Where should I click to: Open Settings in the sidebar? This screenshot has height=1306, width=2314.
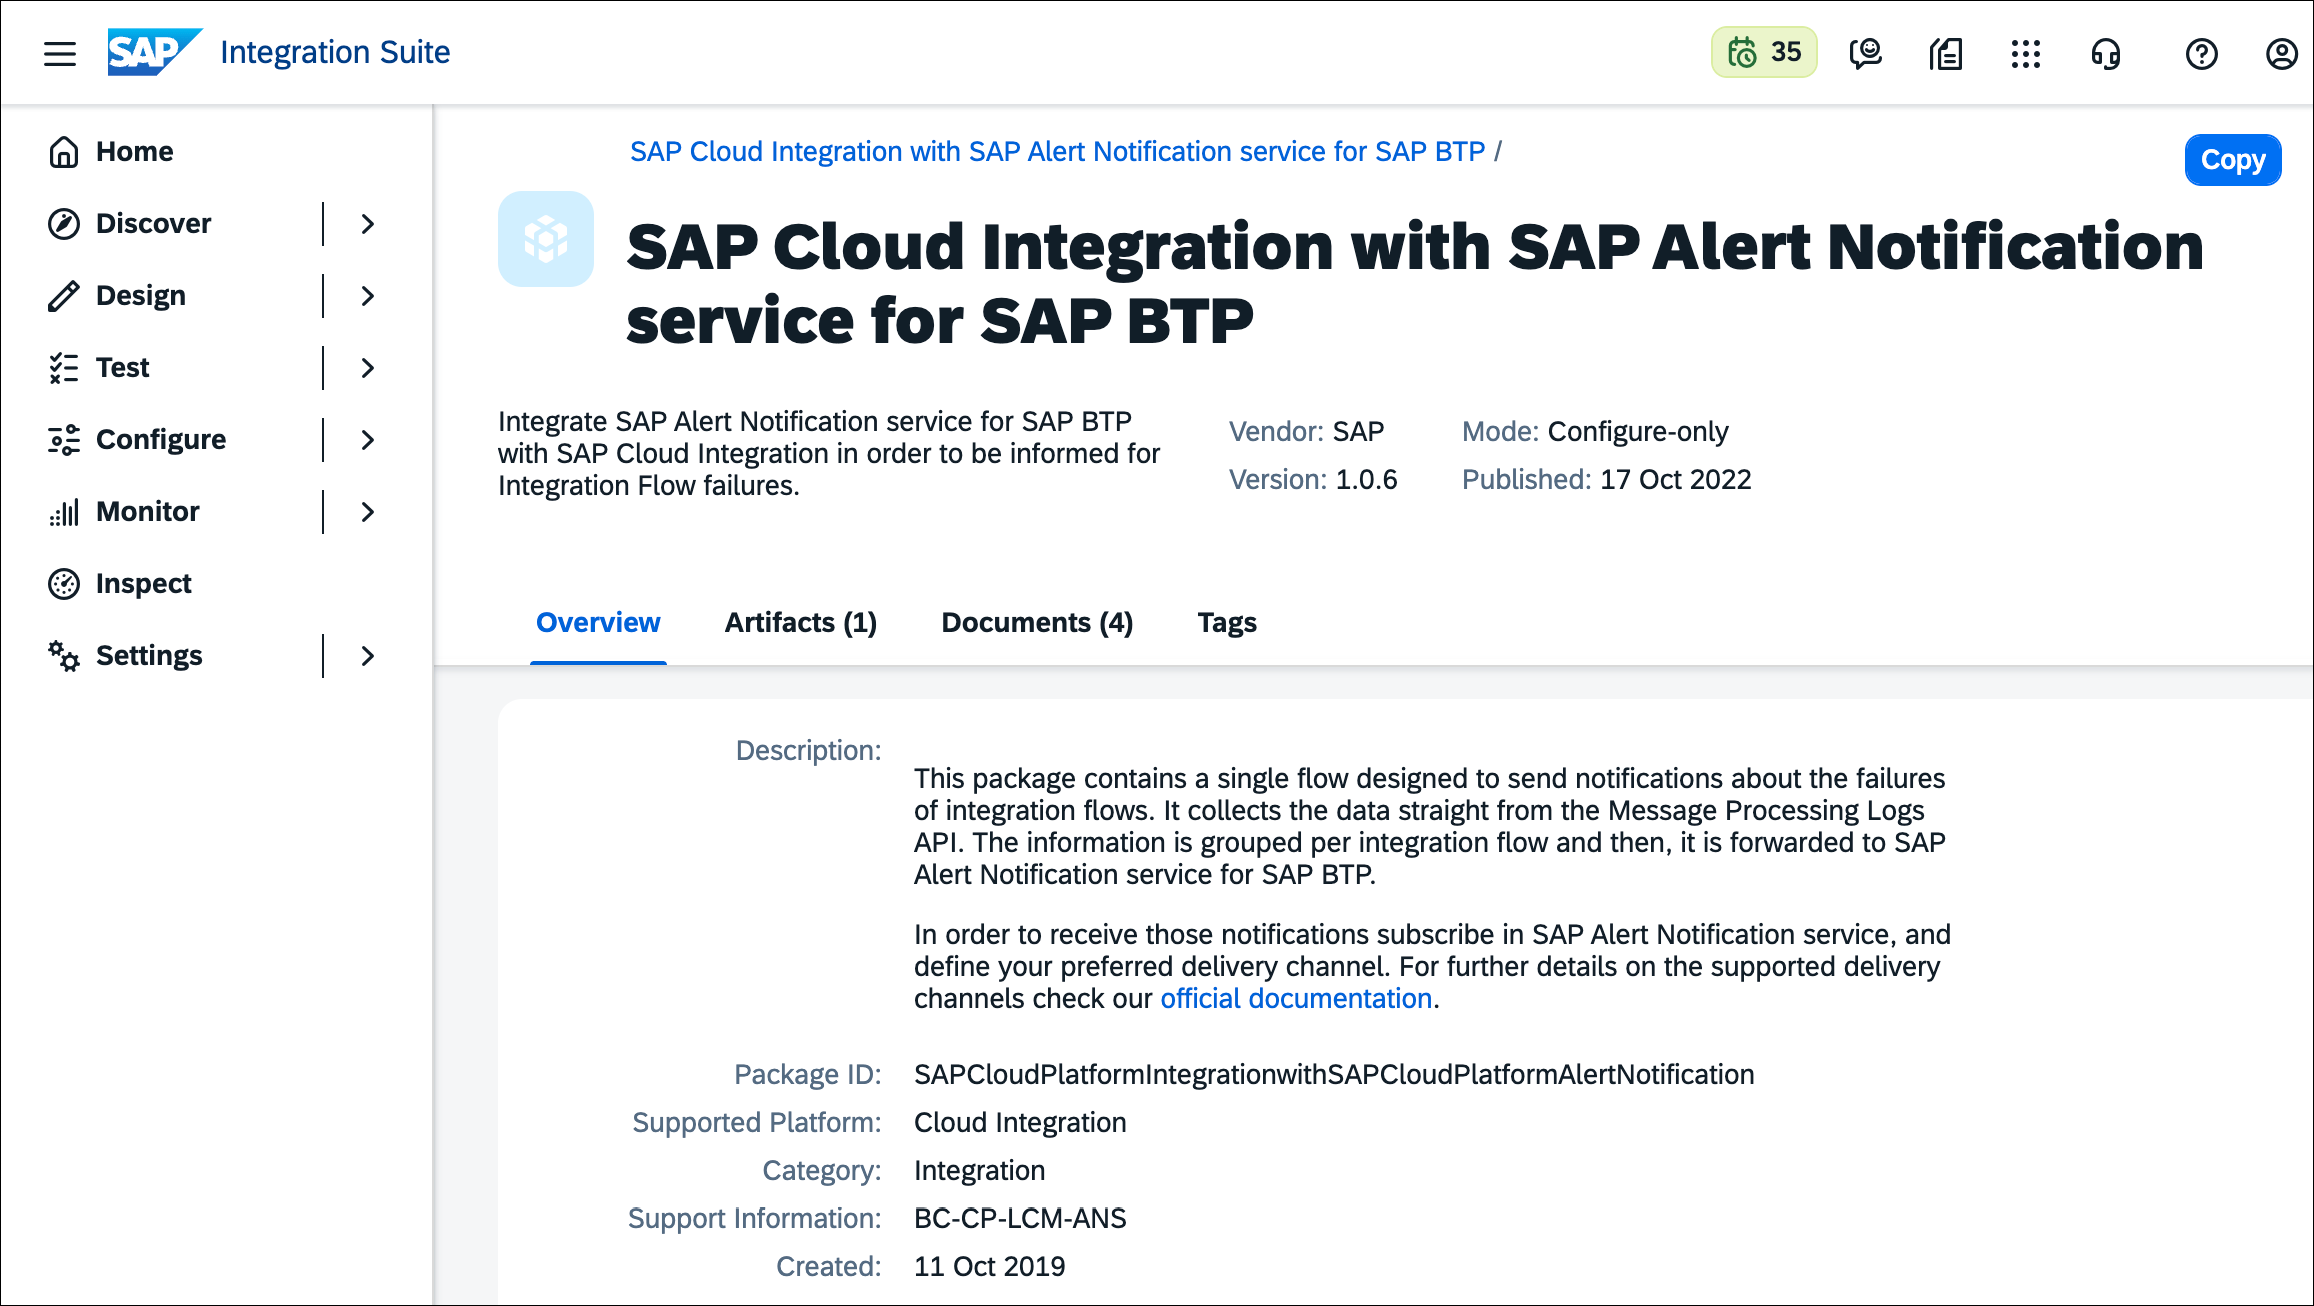[149, 656]
